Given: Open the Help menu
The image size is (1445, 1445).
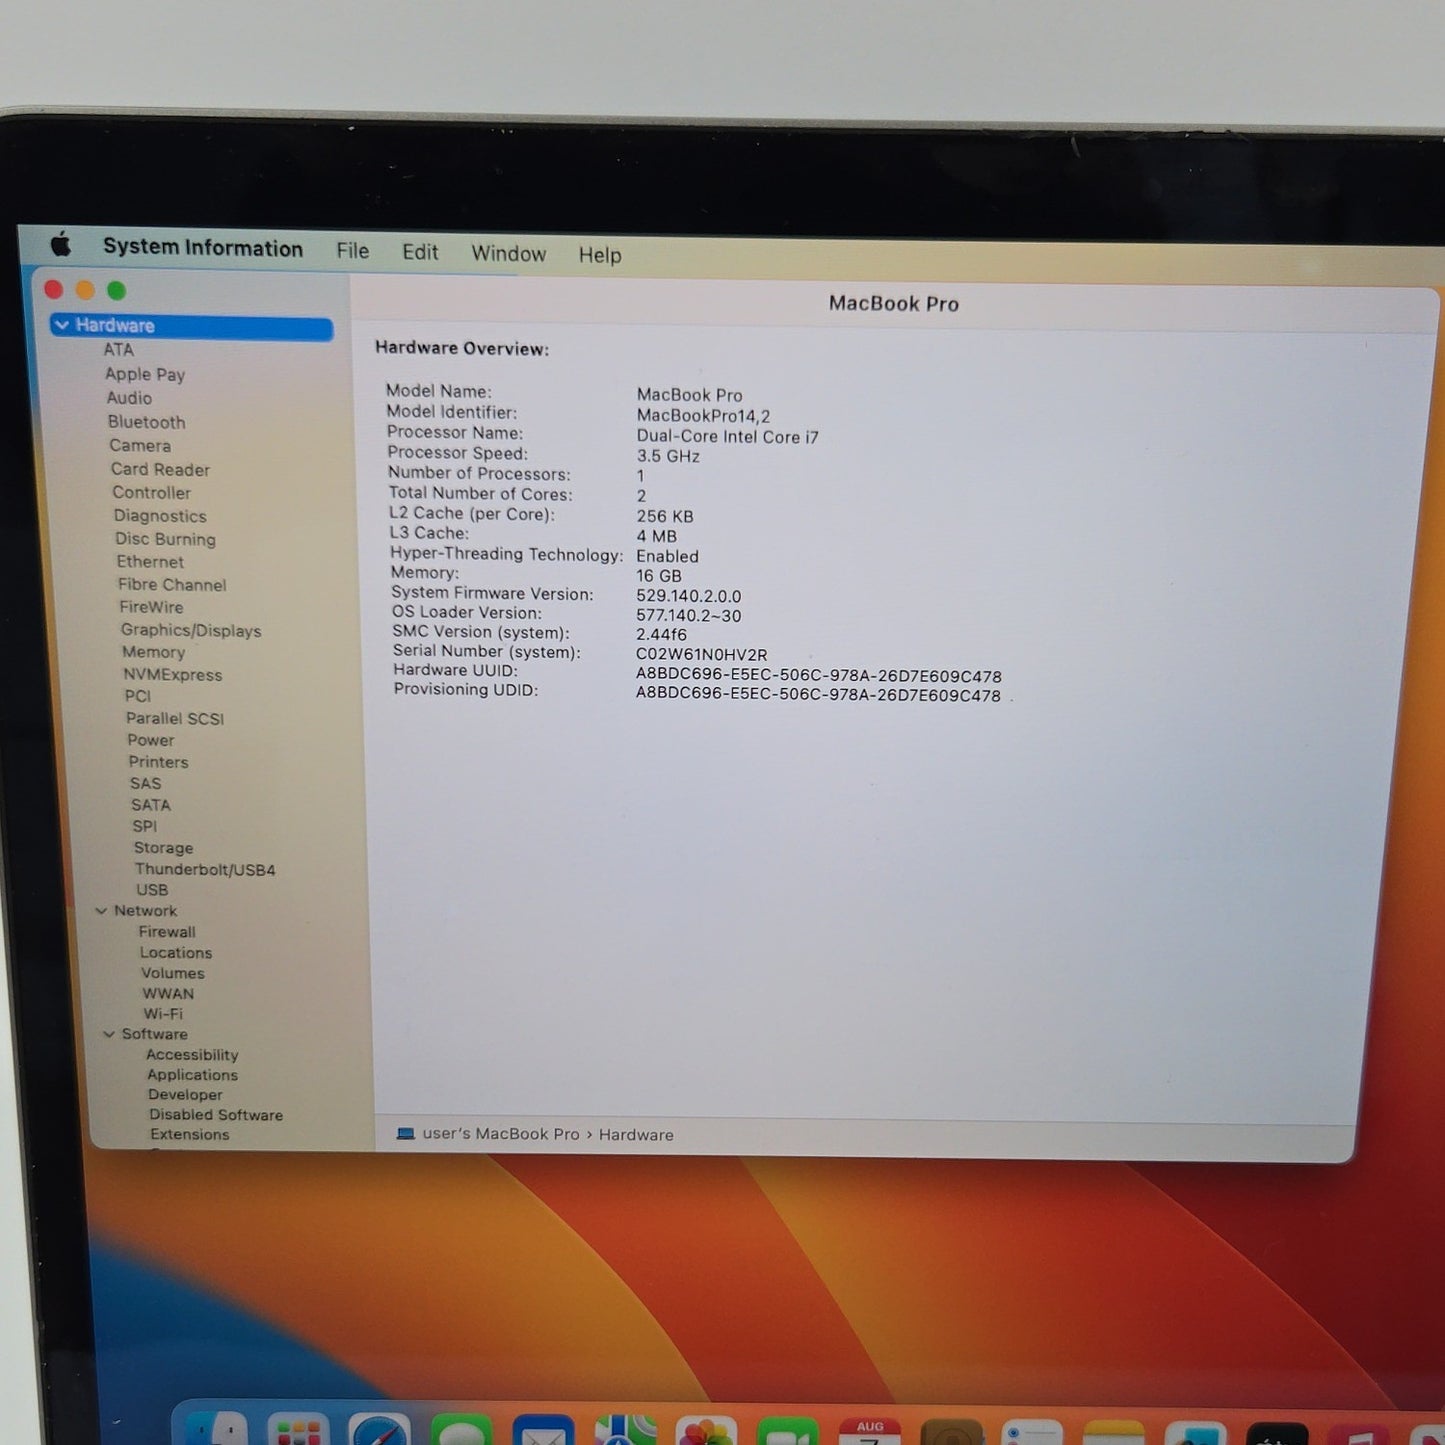Looking at the screenshot, I should [x=600, y=255].
